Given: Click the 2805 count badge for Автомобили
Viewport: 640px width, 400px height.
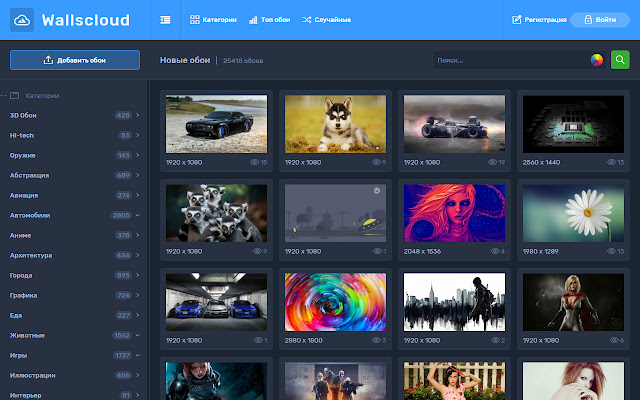Looking at the screenshot, I should (x=121, y=216).
